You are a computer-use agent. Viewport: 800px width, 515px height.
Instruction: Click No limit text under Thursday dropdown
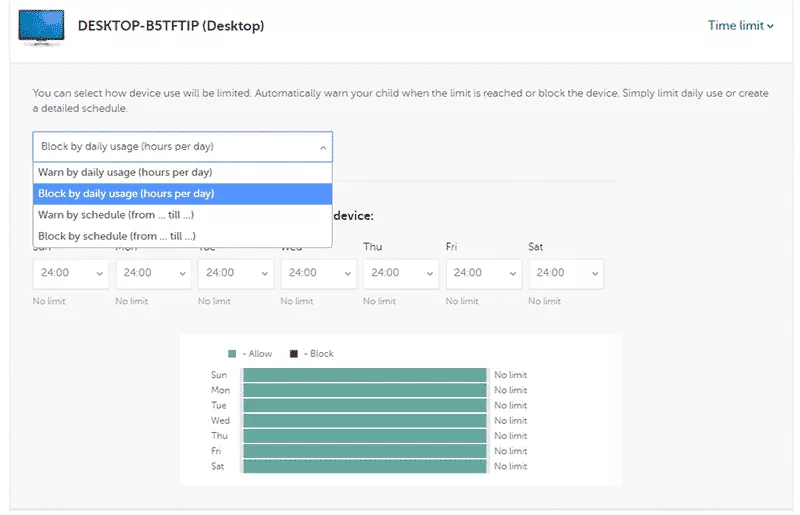tap(379, 301)
